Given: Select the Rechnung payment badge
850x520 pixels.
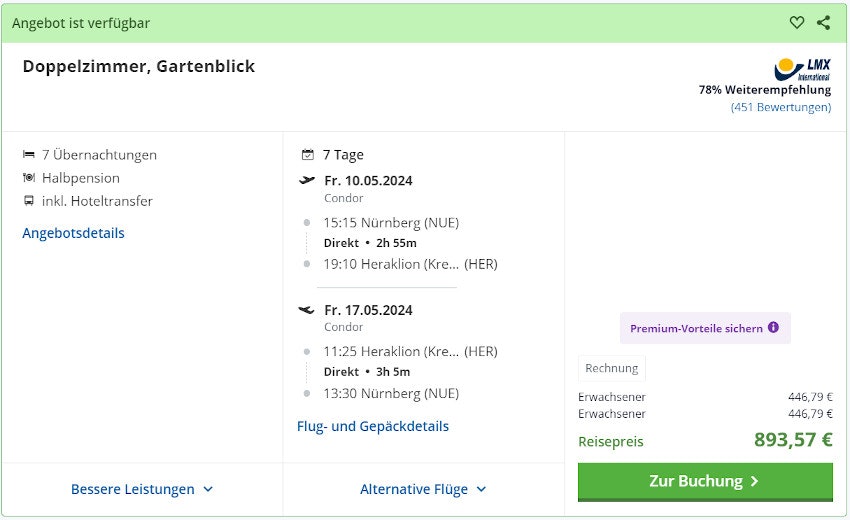Looking at the screenshot, I should click(611, 368).
